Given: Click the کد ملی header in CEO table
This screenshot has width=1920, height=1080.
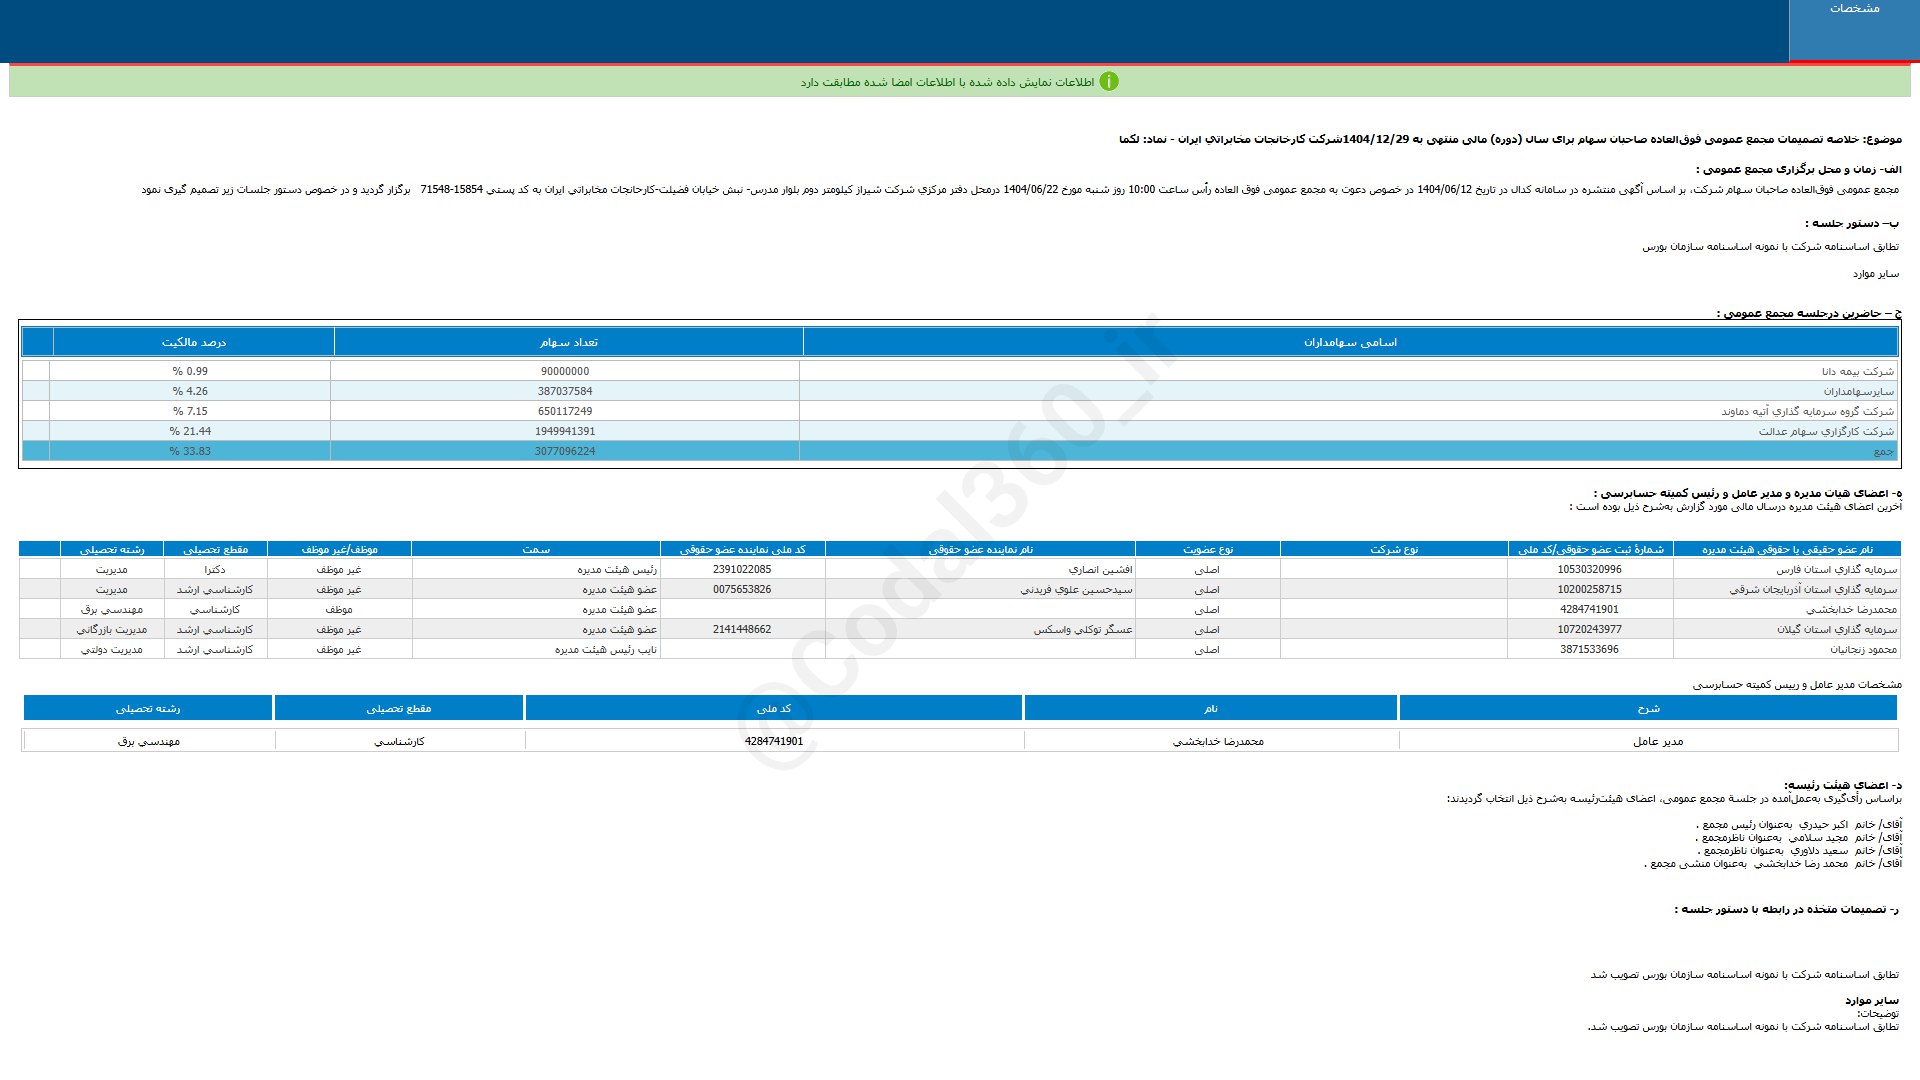Looking at the screenshot, I should [773, 708].
